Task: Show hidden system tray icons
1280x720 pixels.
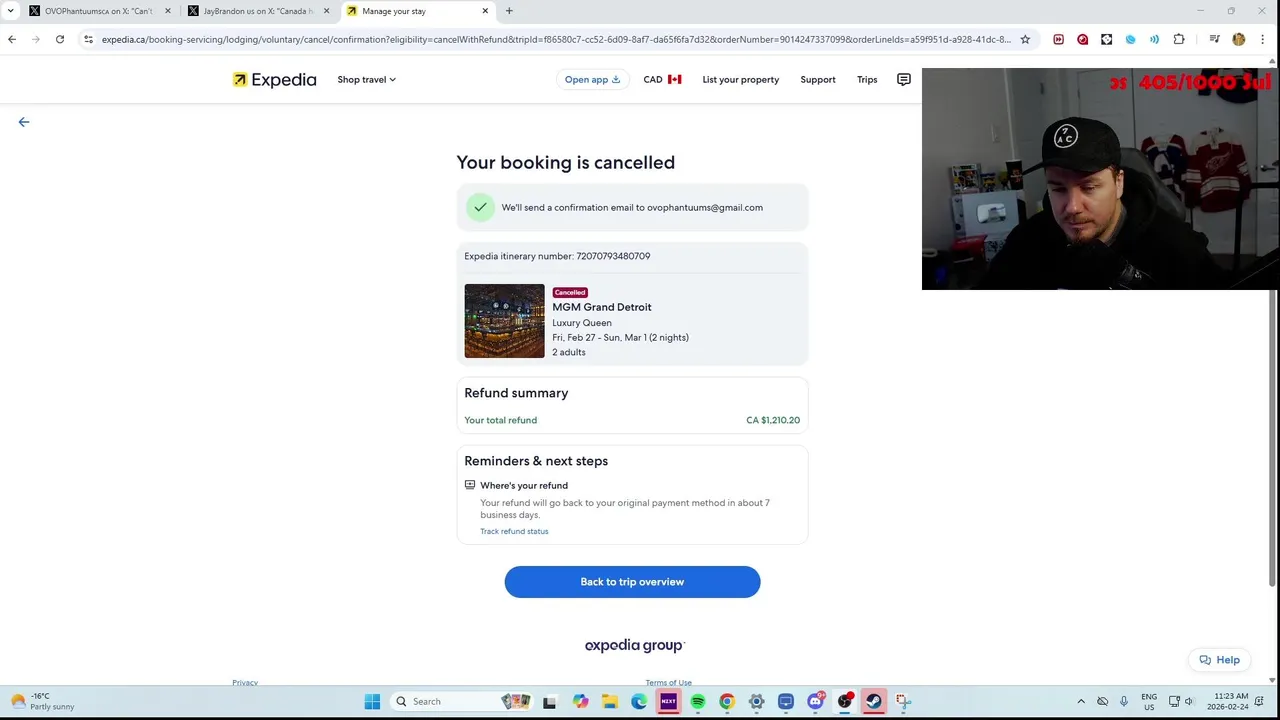Action: coord(1081,702)
